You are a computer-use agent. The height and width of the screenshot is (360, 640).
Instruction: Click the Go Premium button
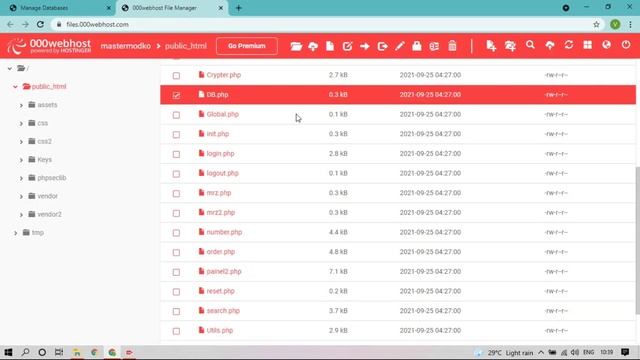[247, 46]
